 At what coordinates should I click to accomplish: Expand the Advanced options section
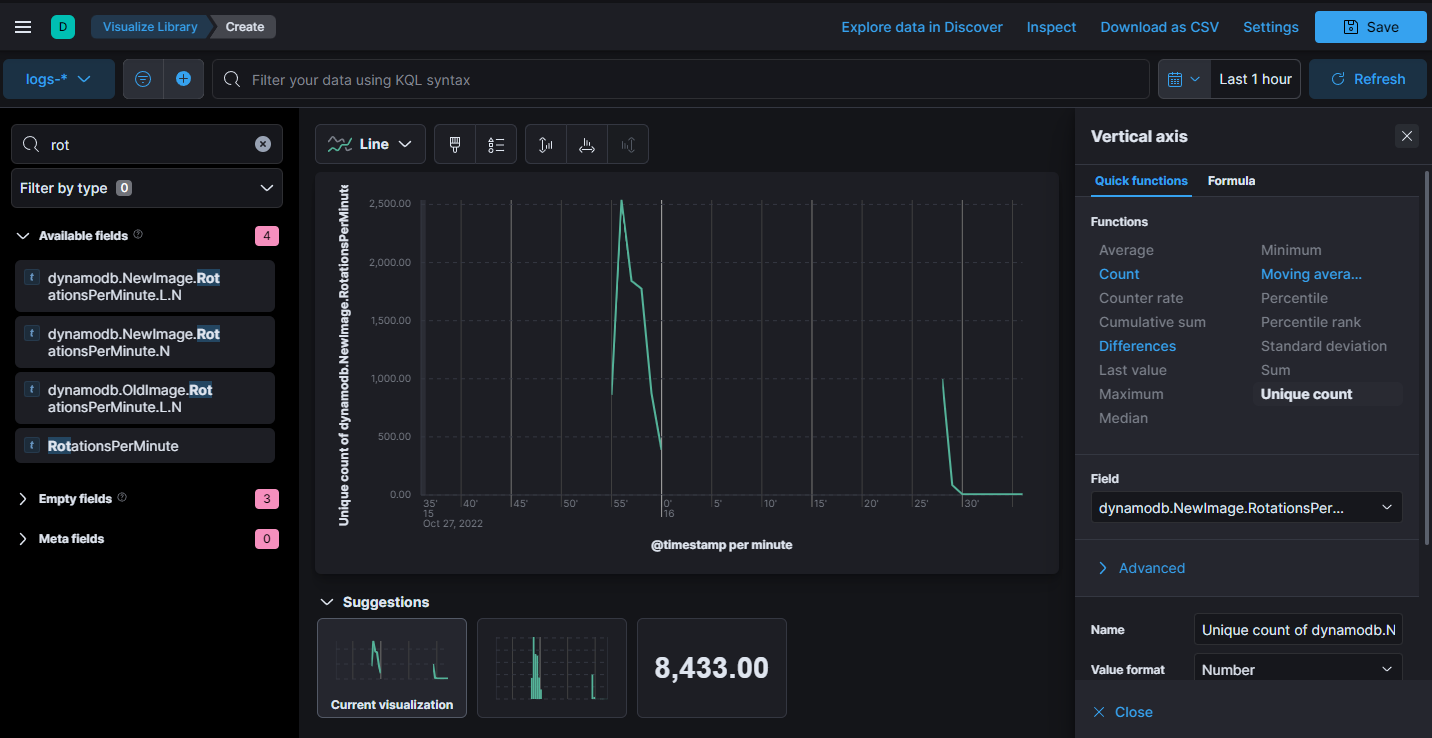1141,568
